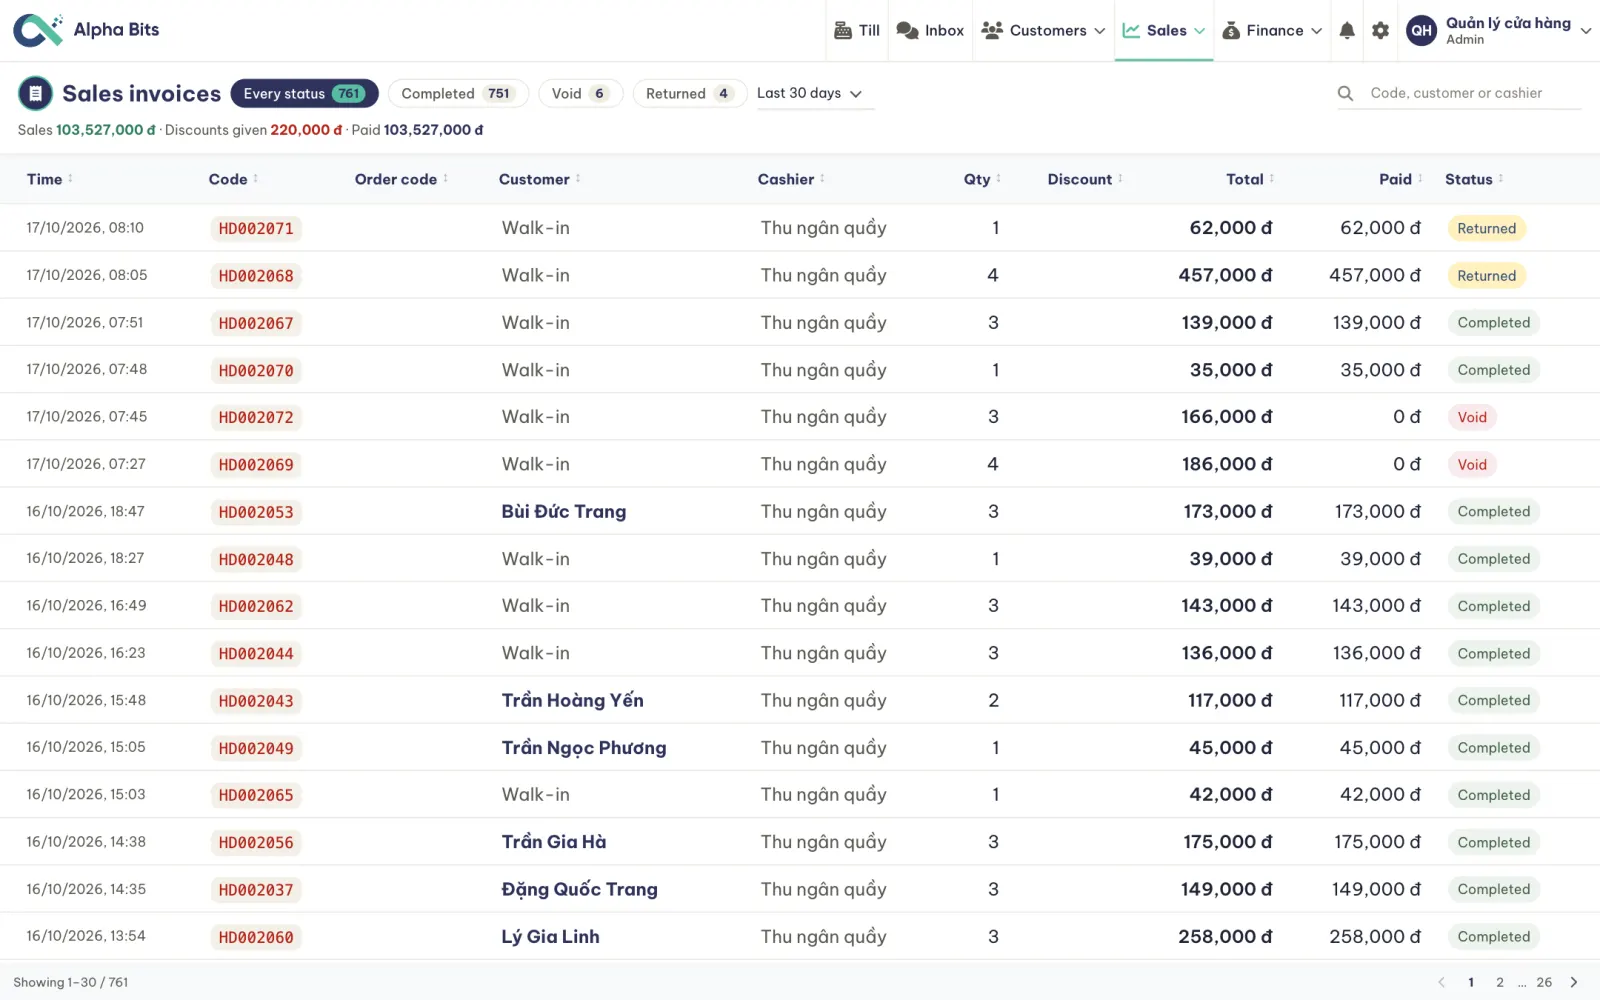
Task: Select the Every status filter
Action: point(304,93)
